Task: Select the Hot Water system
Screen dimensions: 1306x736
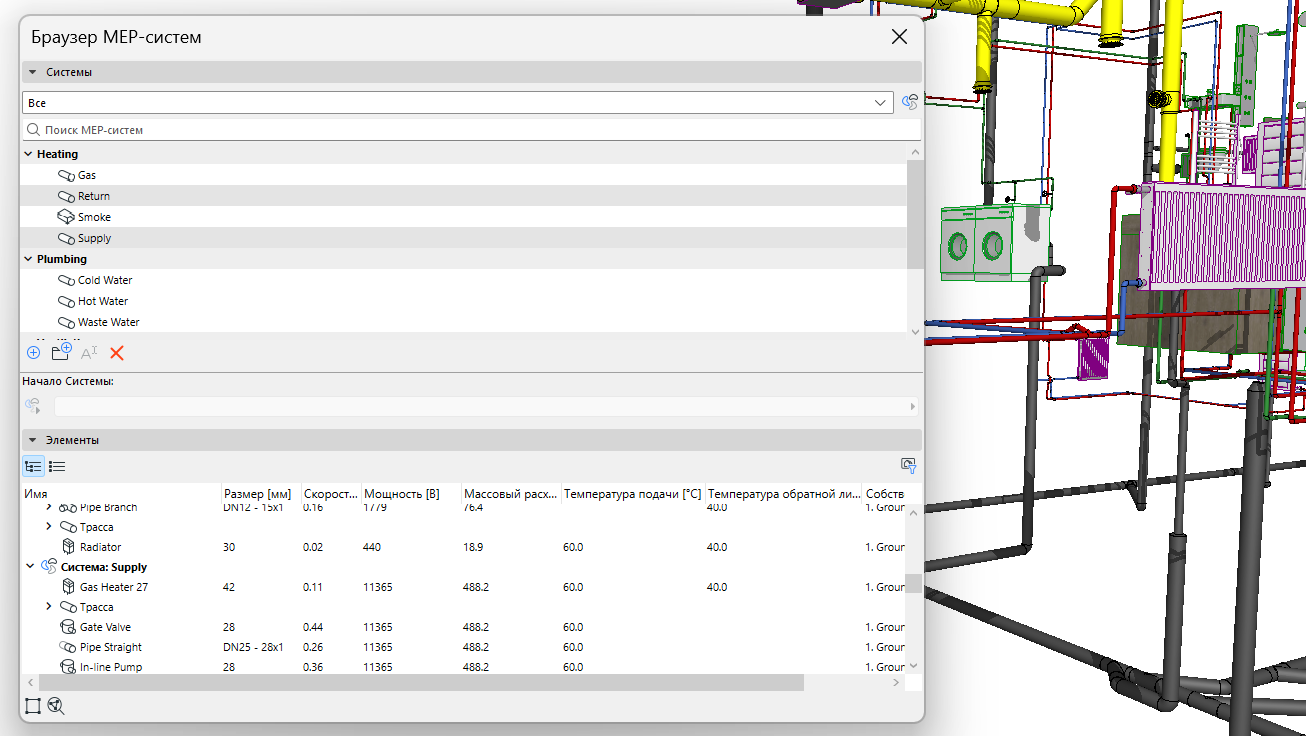Action: pos(464,301)
